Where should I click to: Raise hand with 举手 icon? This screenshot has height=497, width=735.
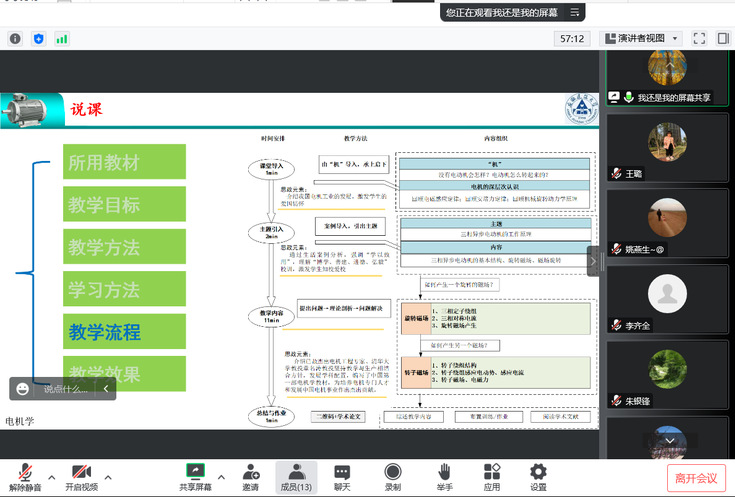click(444, 475)
